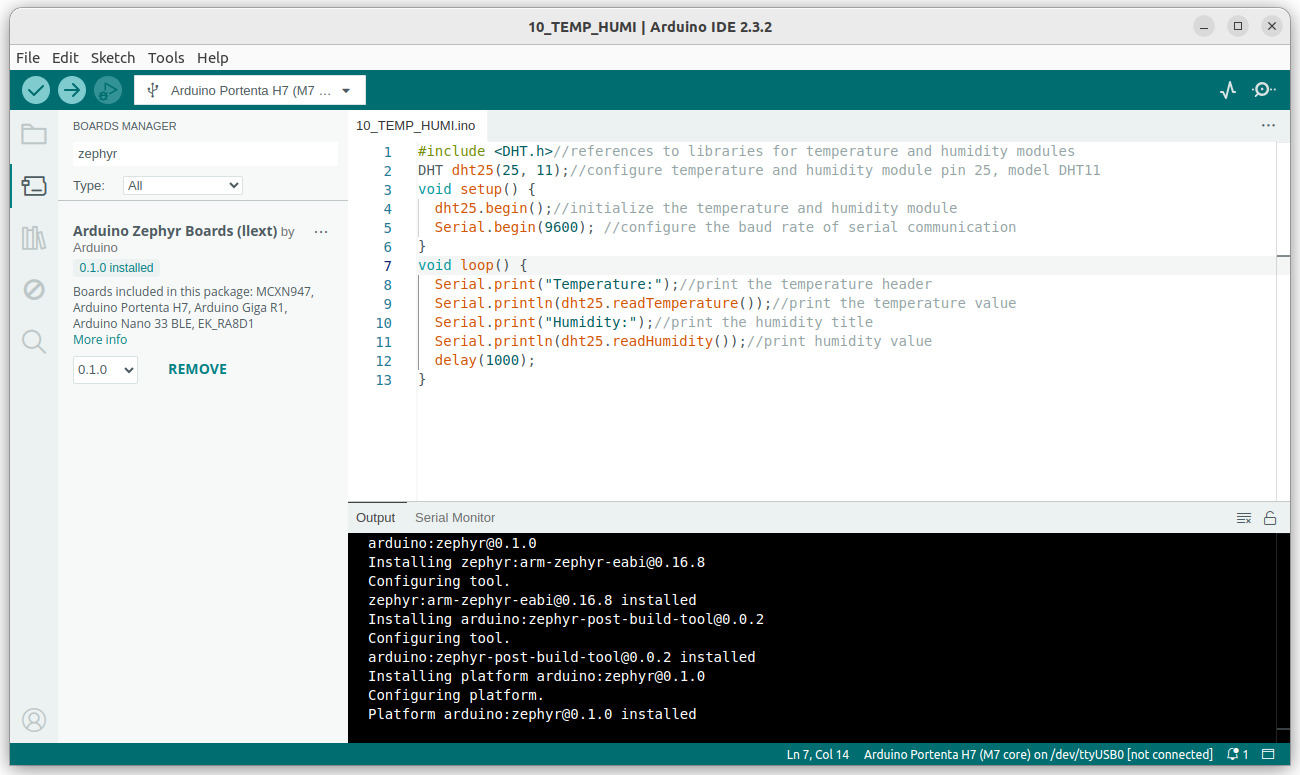Open the board selector dropdown
Image resolution: width=1300 pixels, height=775 pixels.
[250, 90]
